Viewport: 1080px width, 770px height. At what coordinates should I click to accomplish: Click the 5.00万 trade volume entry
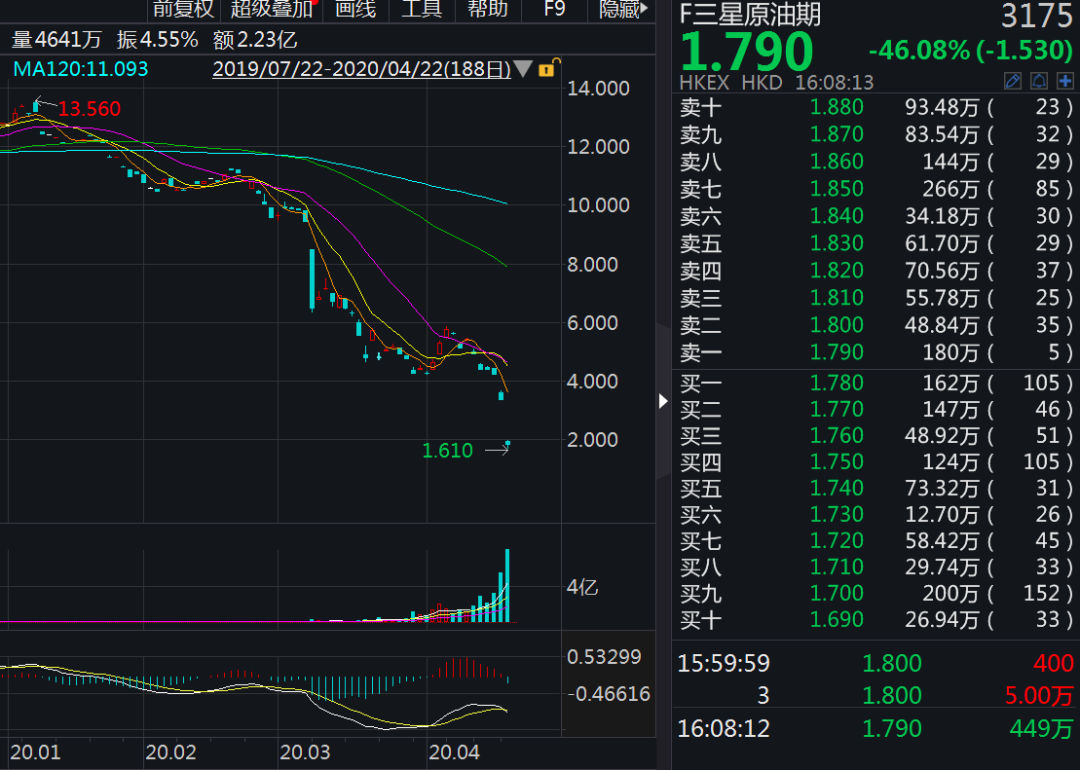(x=1039, y=696)
